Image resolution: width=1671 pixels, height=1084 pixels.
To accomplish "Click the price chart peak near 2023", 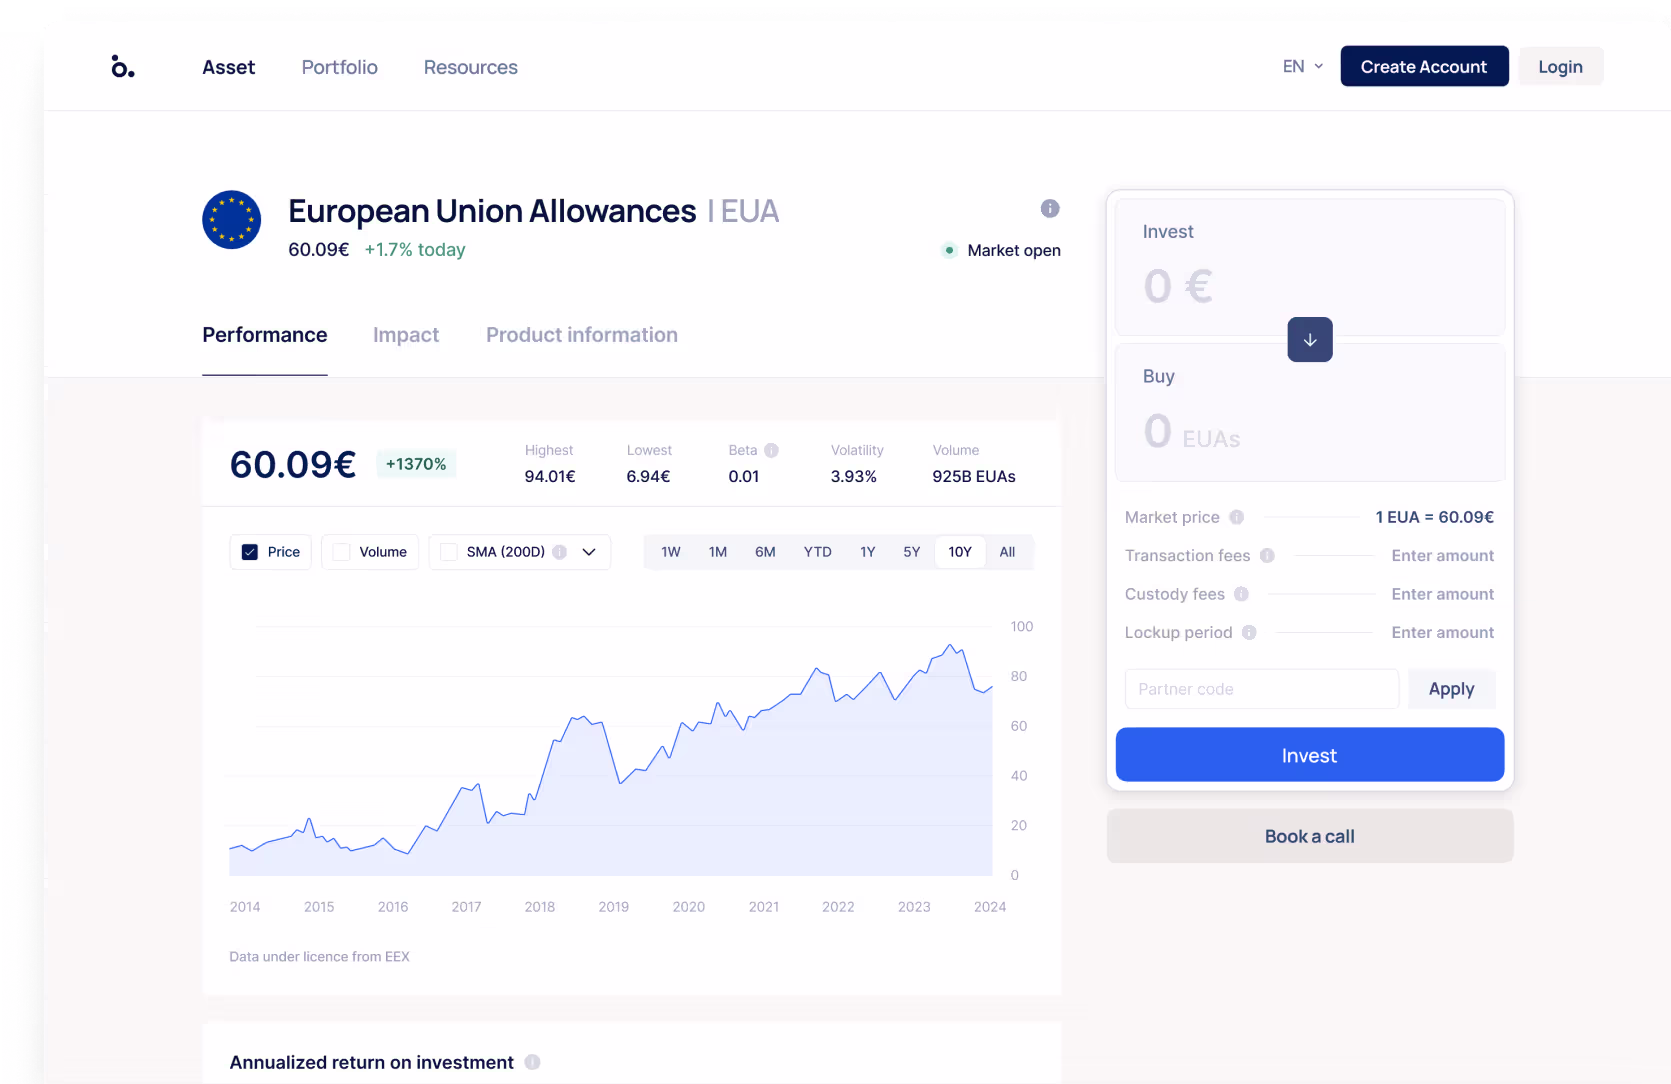I will point(950,646).
